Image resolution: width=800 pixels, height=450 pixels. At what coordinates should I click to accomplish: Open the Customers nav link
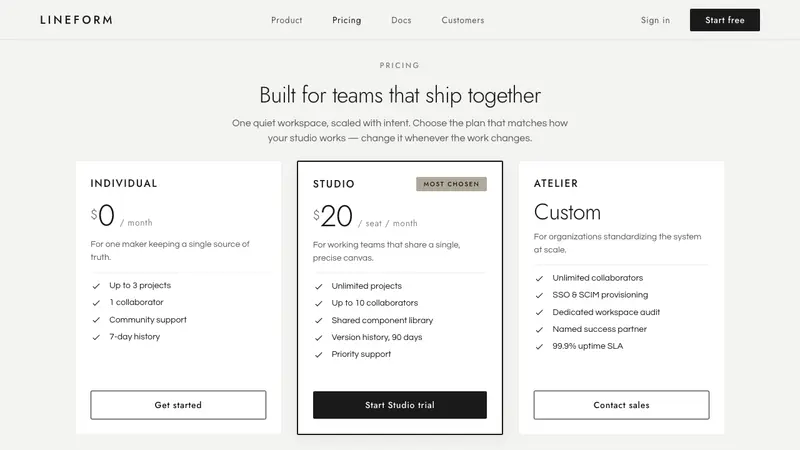(x=463, y=20)
